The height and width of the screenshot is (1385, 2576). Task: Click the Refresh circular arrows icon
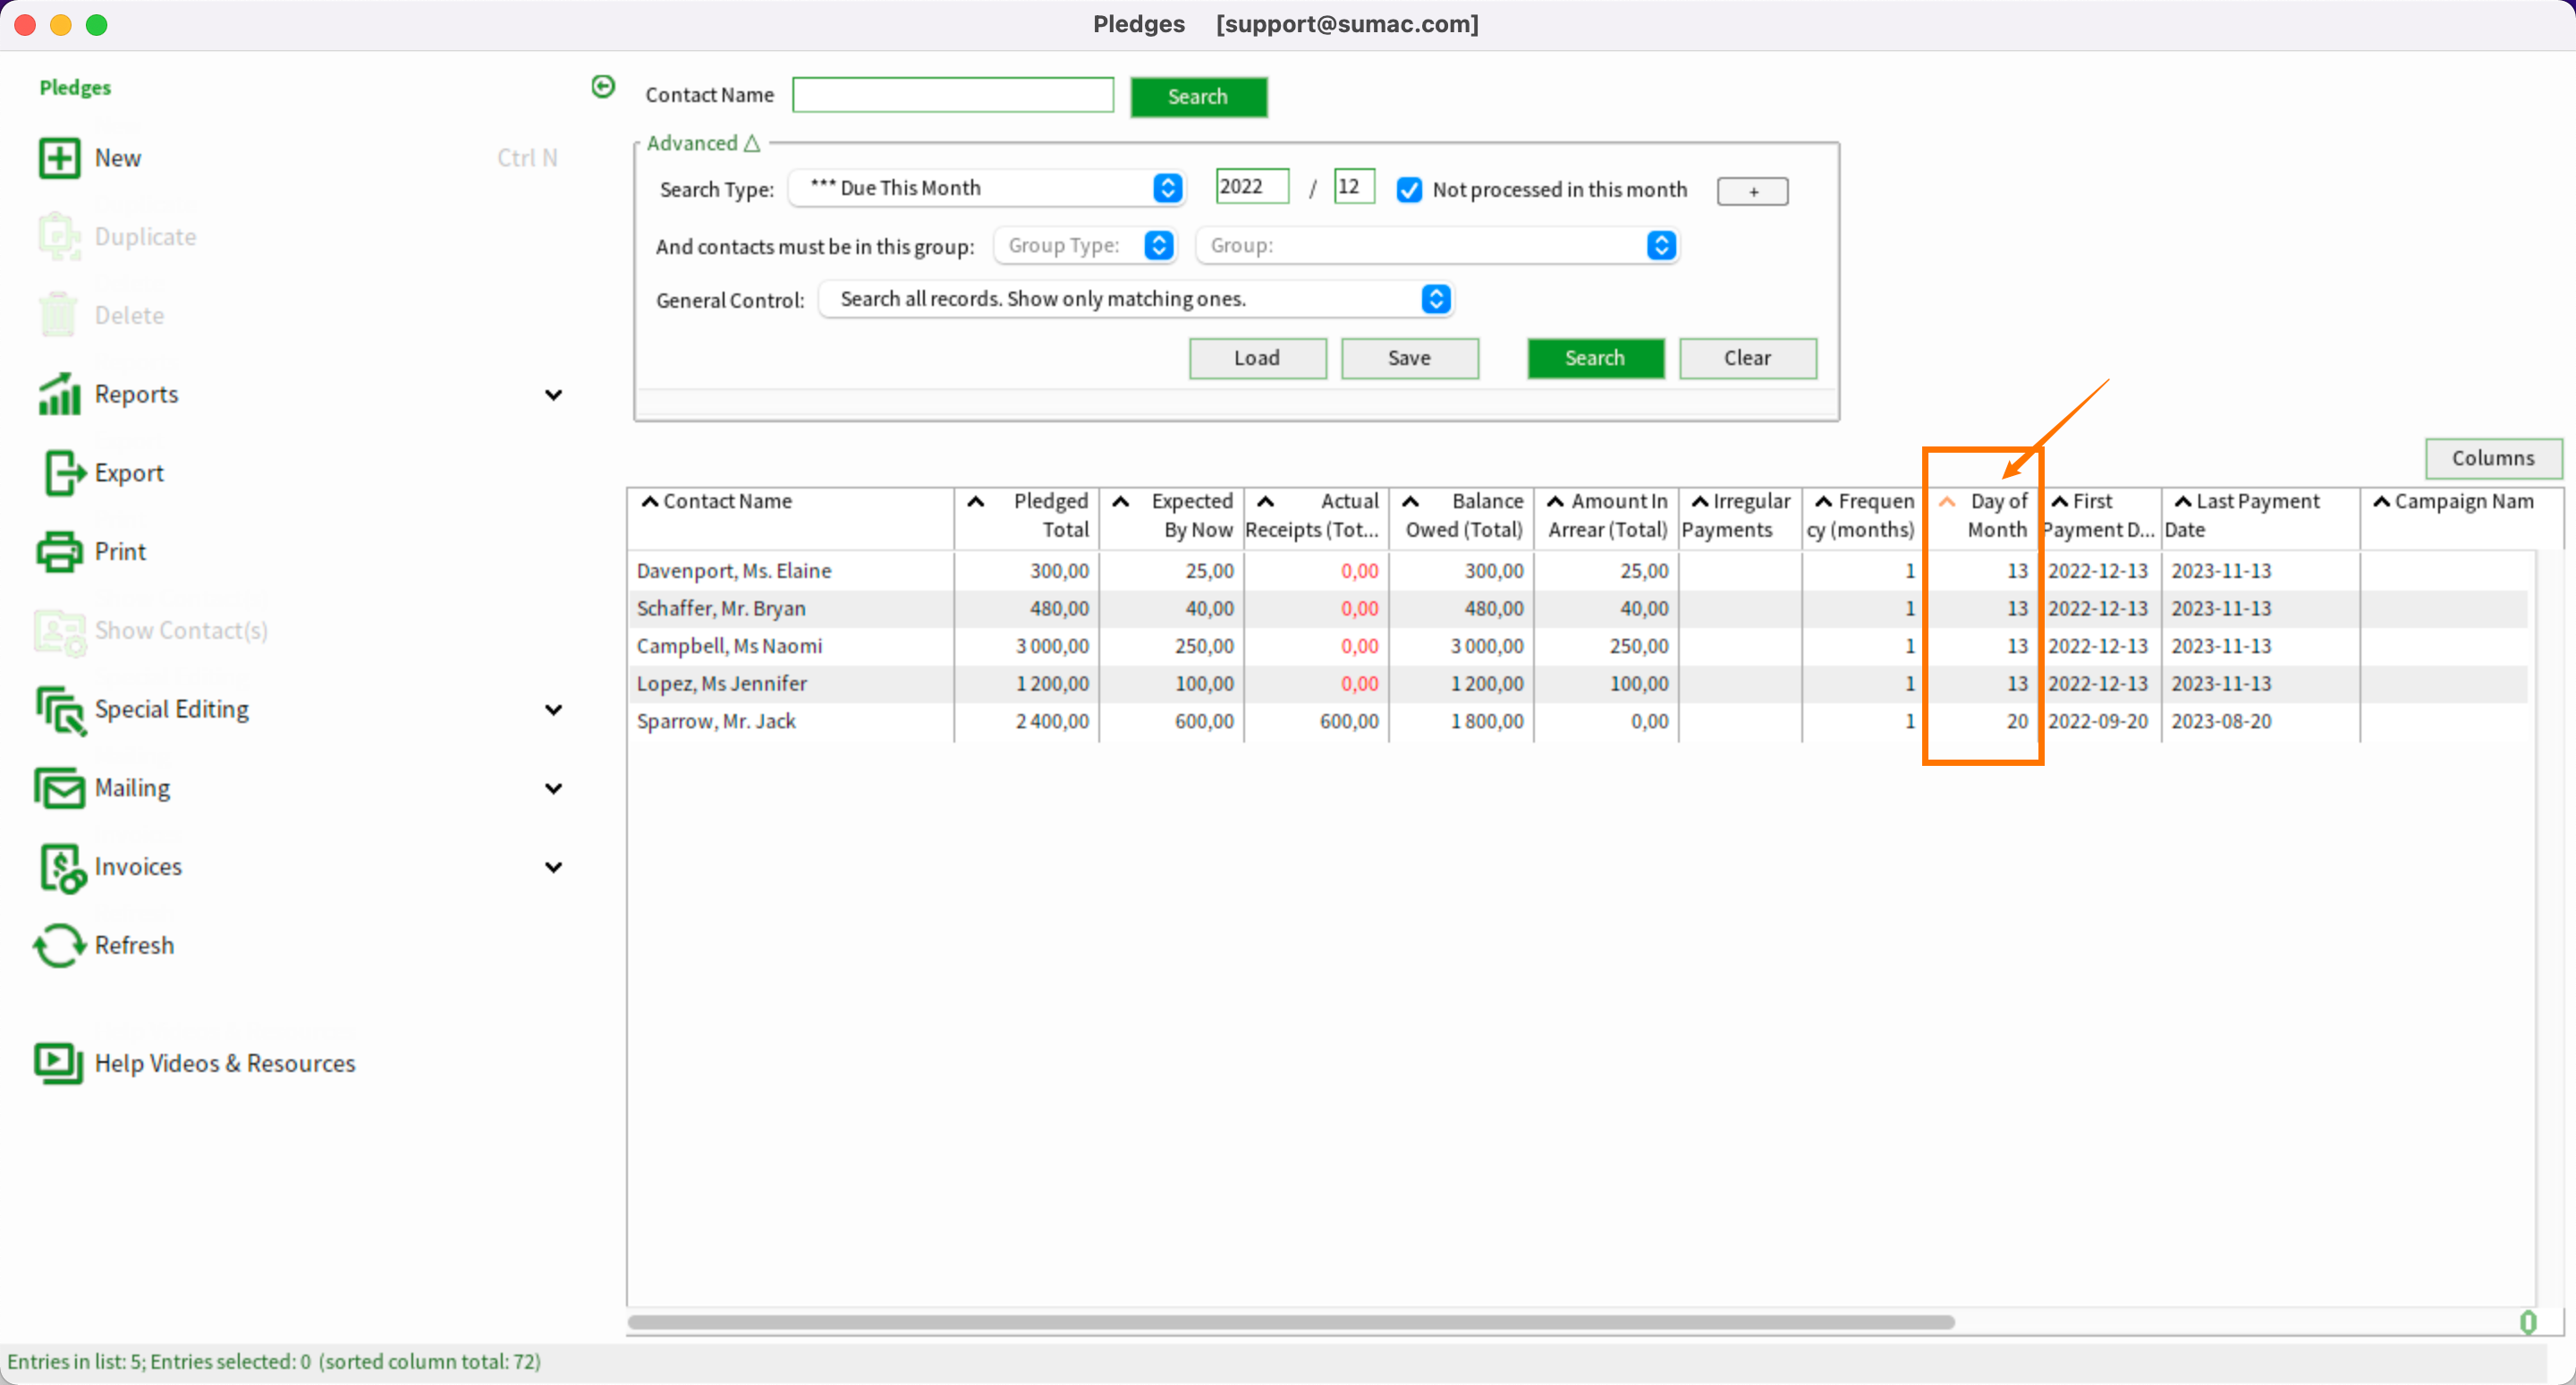click(x=59, y=946)
